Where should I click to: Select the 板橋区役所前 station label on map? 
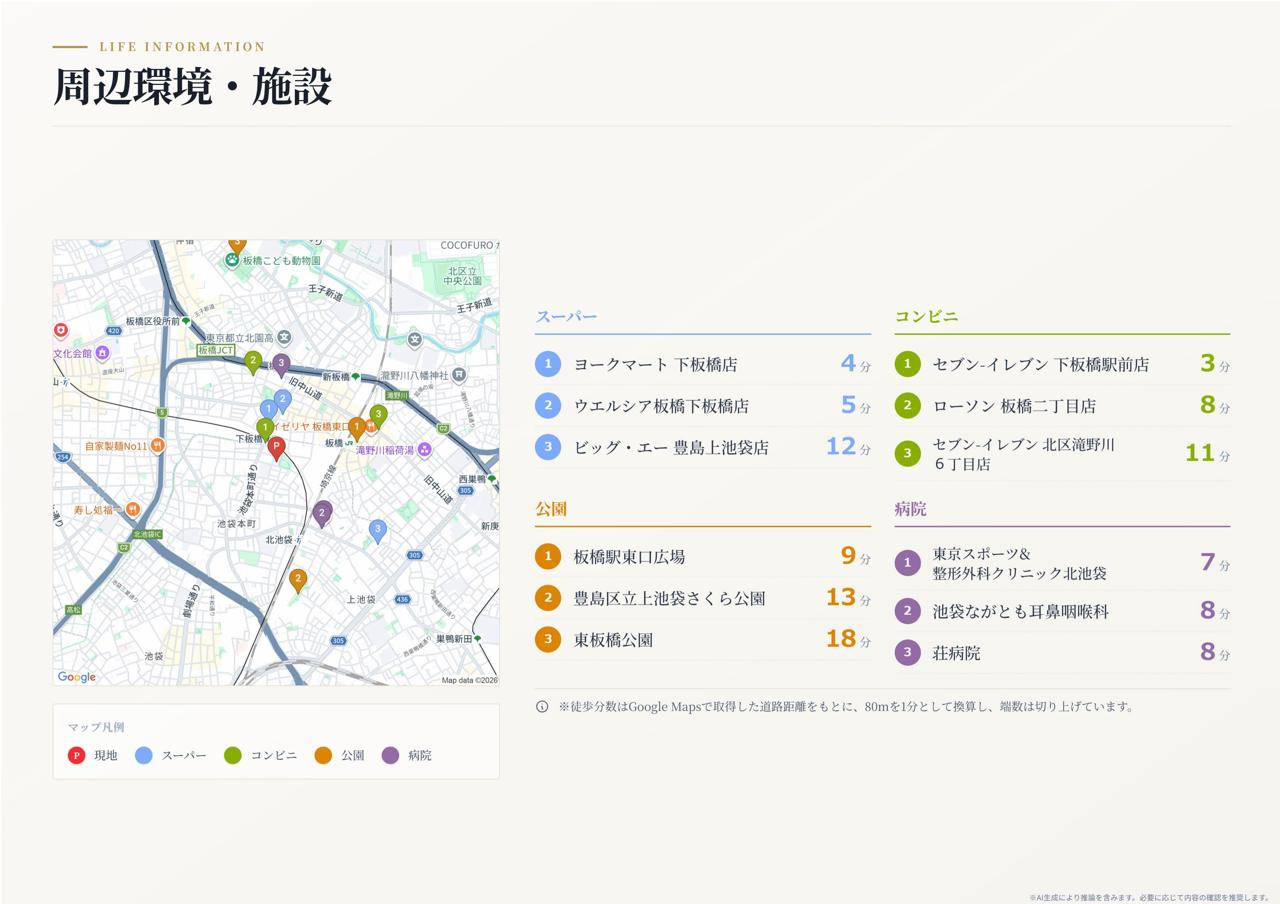click(x=153, y=321)
